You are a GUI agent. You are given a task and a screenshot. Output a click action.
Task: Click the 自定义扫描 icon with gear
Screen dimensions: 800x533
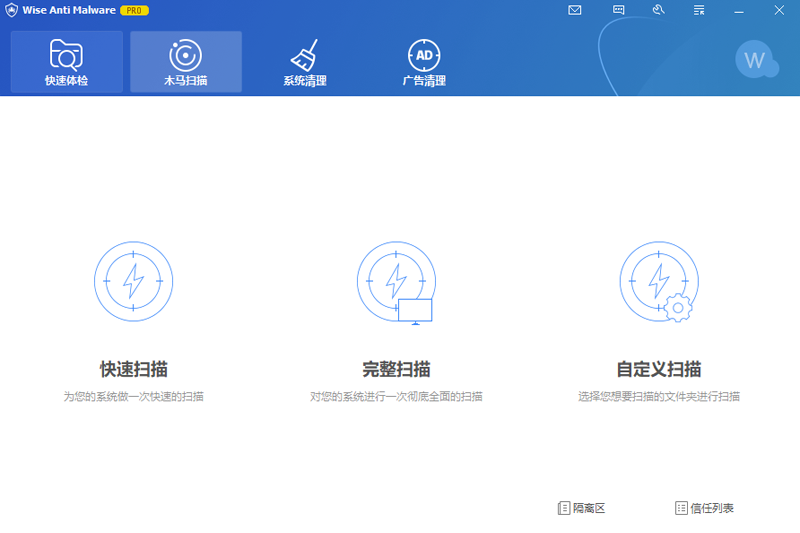(x=659, y=281)
